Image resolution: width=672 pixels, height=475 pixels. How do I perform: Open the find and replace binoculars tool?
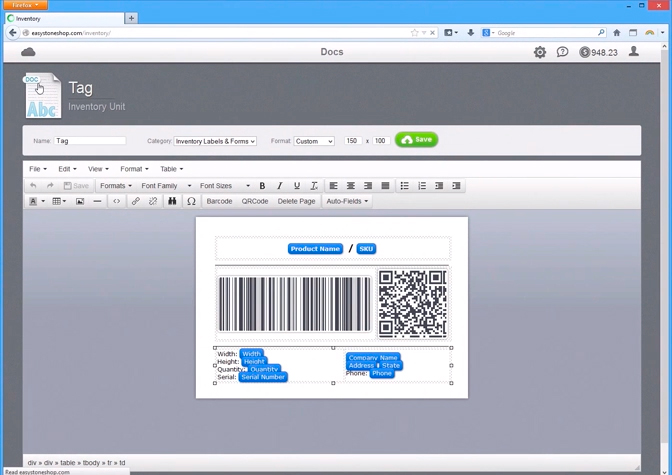(172, 201)
